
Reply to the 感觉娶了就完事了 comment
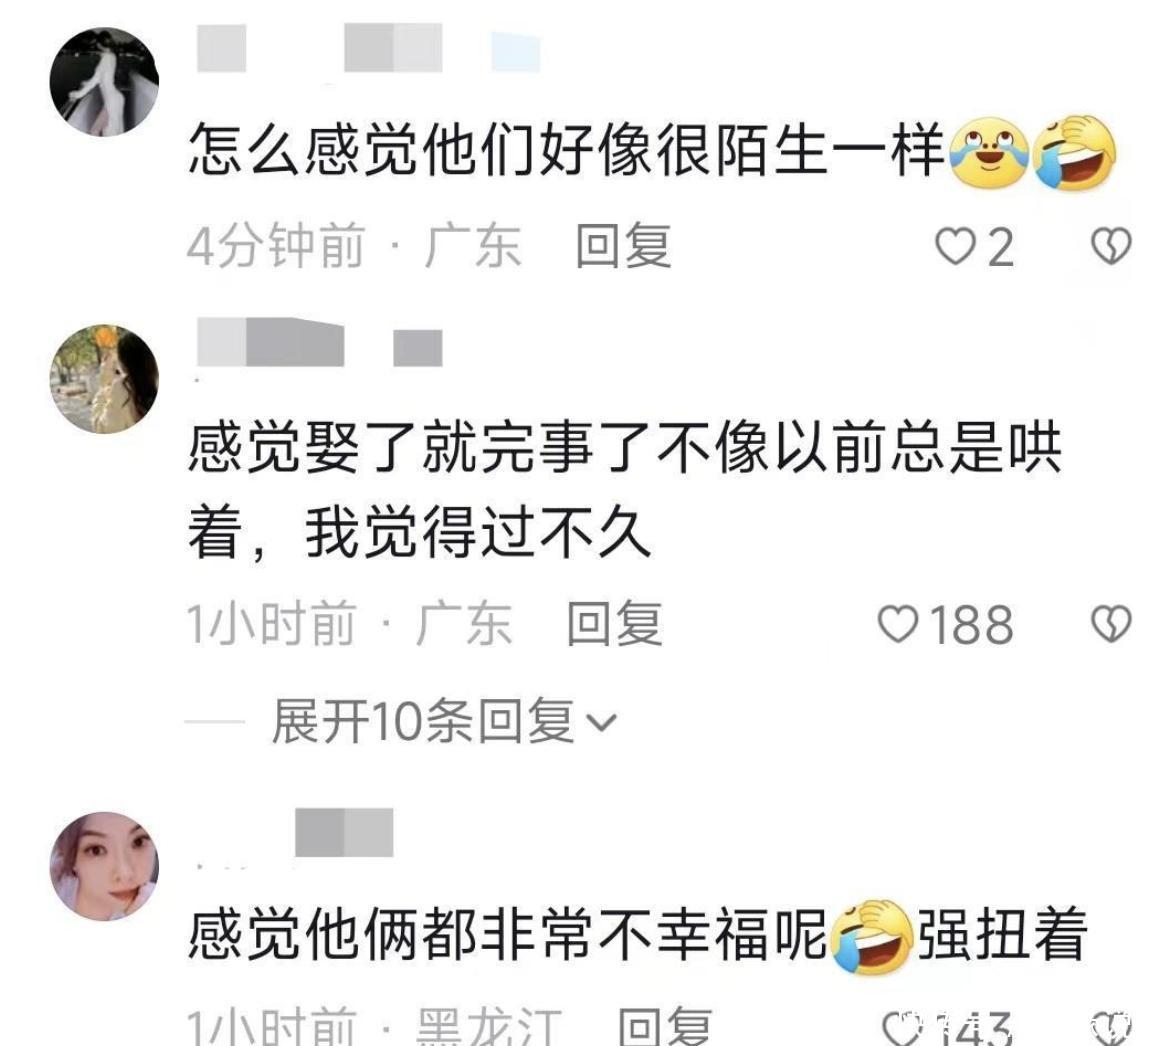[614, 624]
